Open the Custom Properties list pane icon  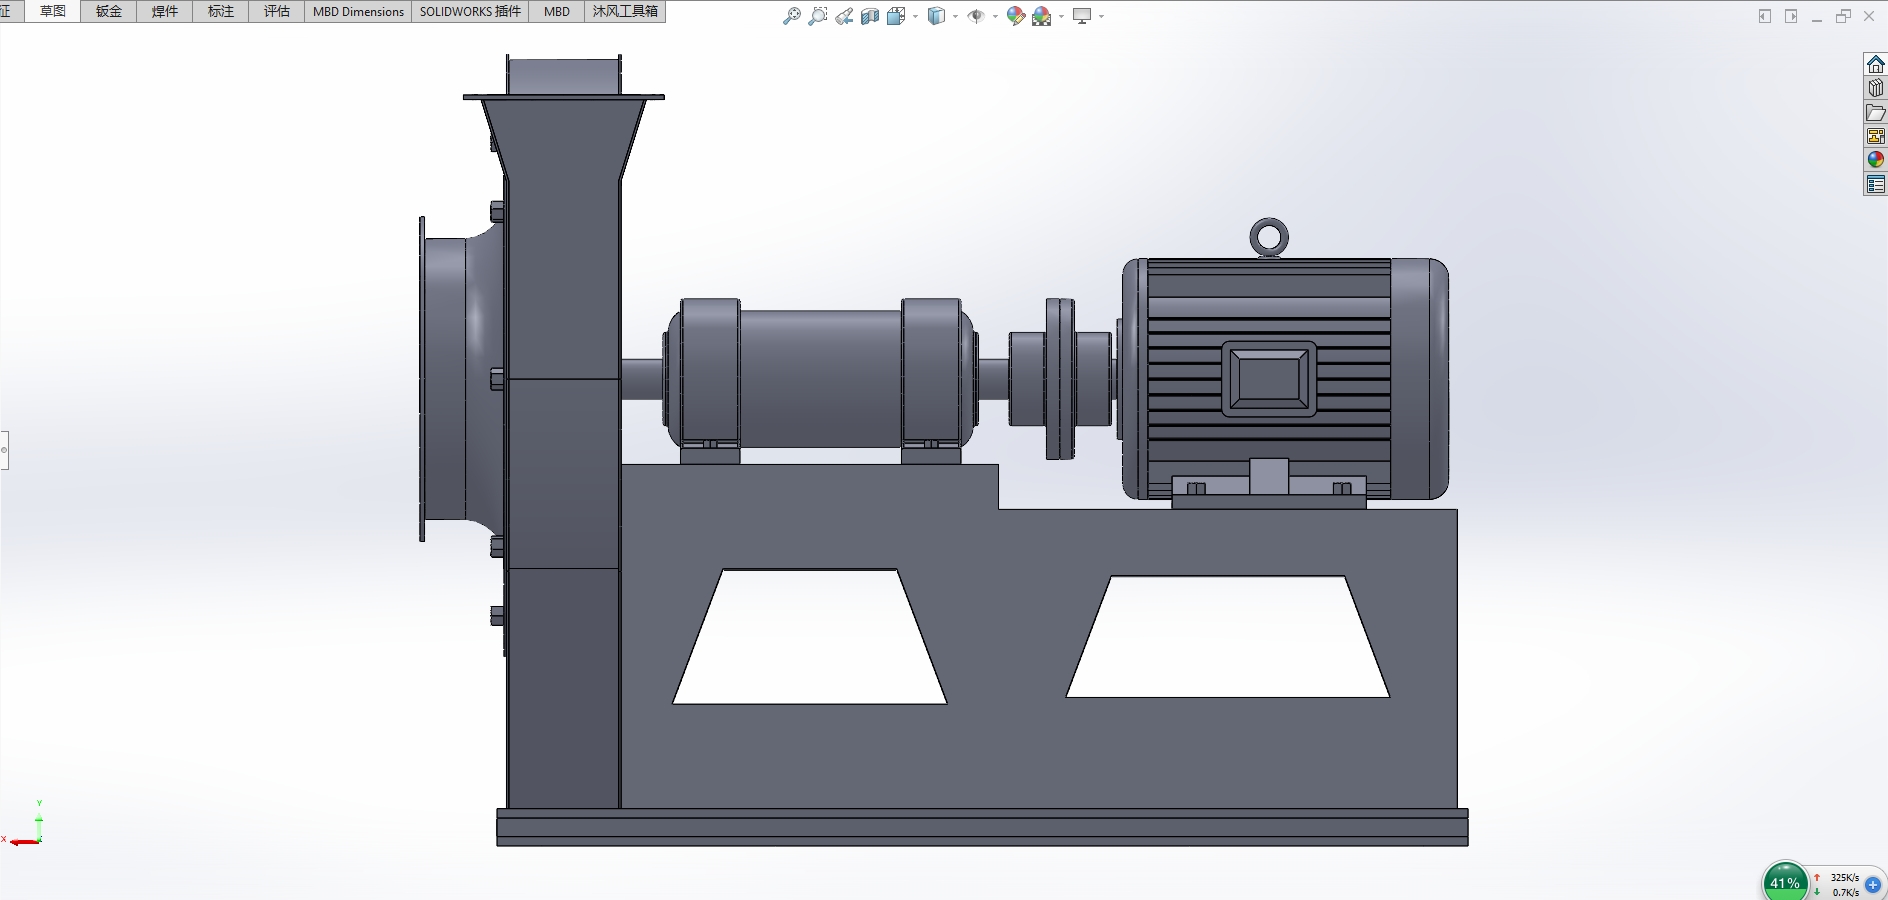click(1876, 184)
